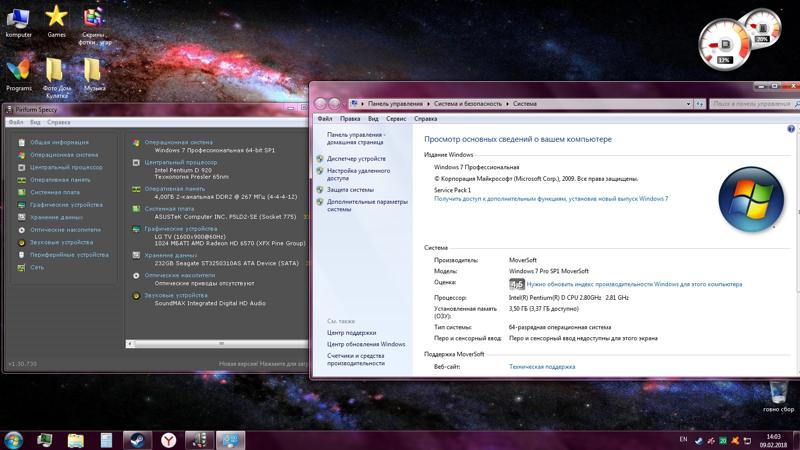Image resolution: width=800 pixels, height=450 pixels.
Task: Open Справка menu in Speccy
Action: (x=58, y=122)
